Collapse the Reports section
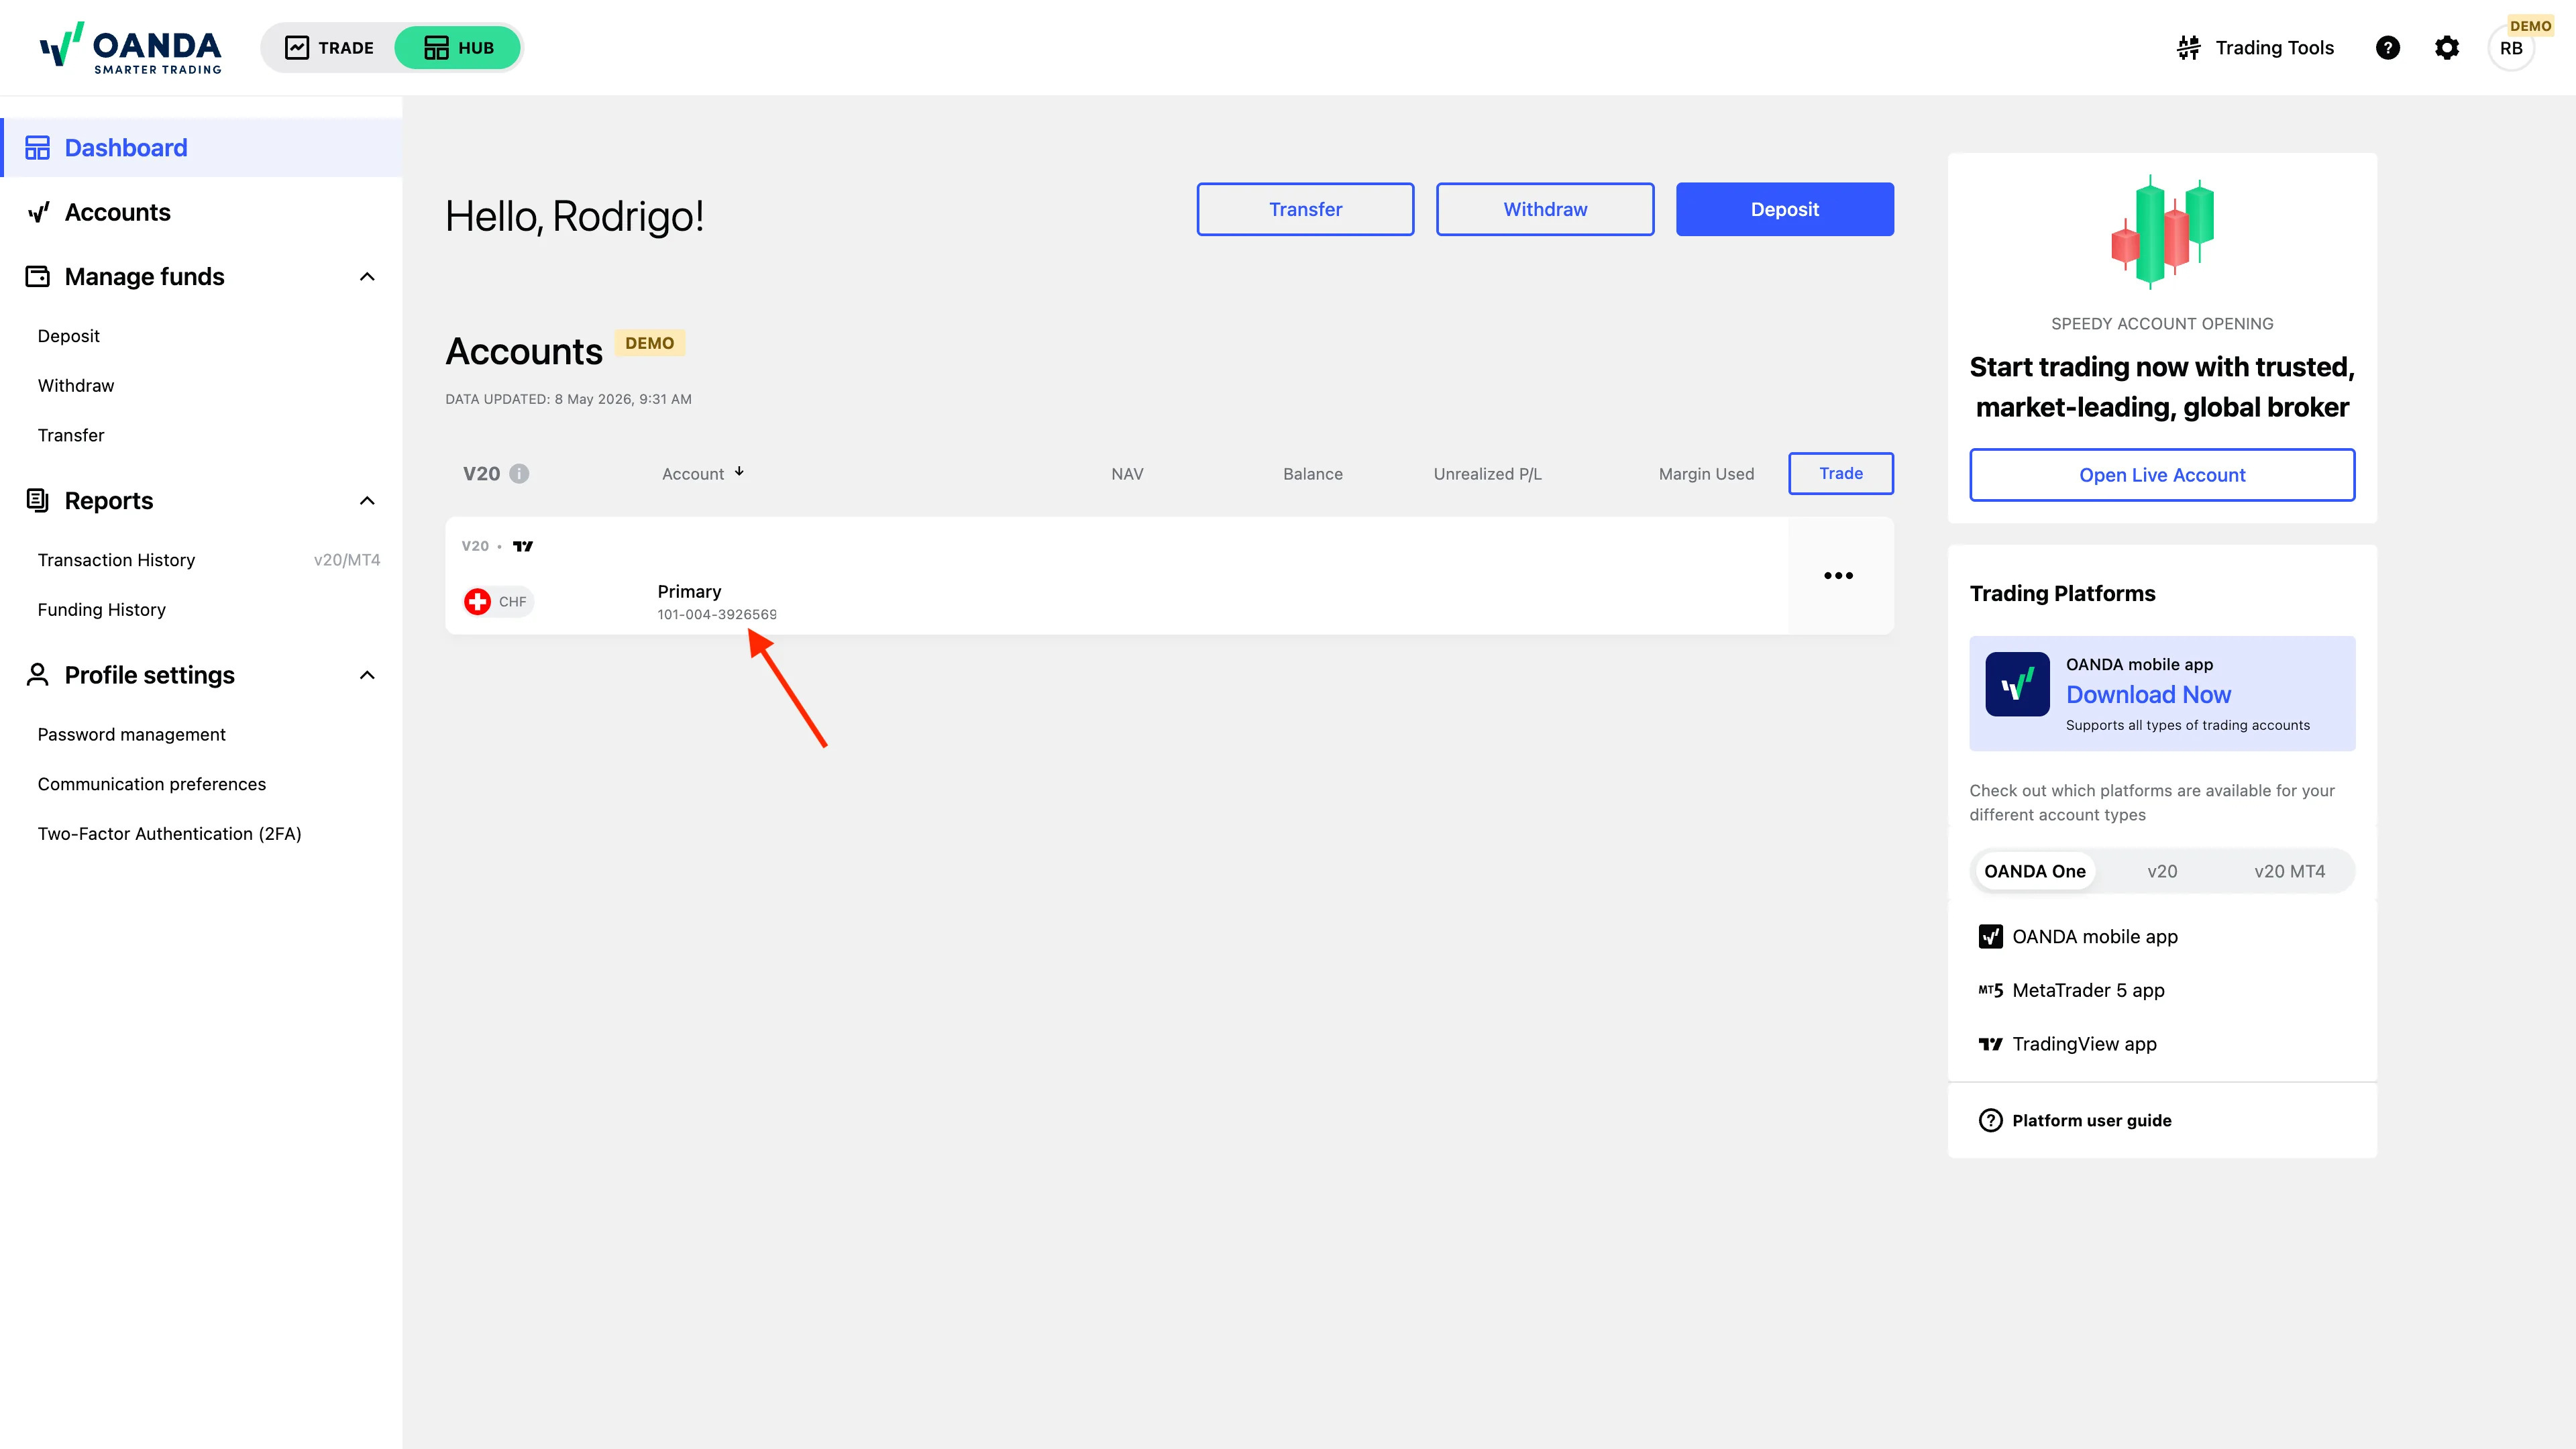Image resolution: width=2576 pixels, height=1449 pixels. tap(367, 501)
